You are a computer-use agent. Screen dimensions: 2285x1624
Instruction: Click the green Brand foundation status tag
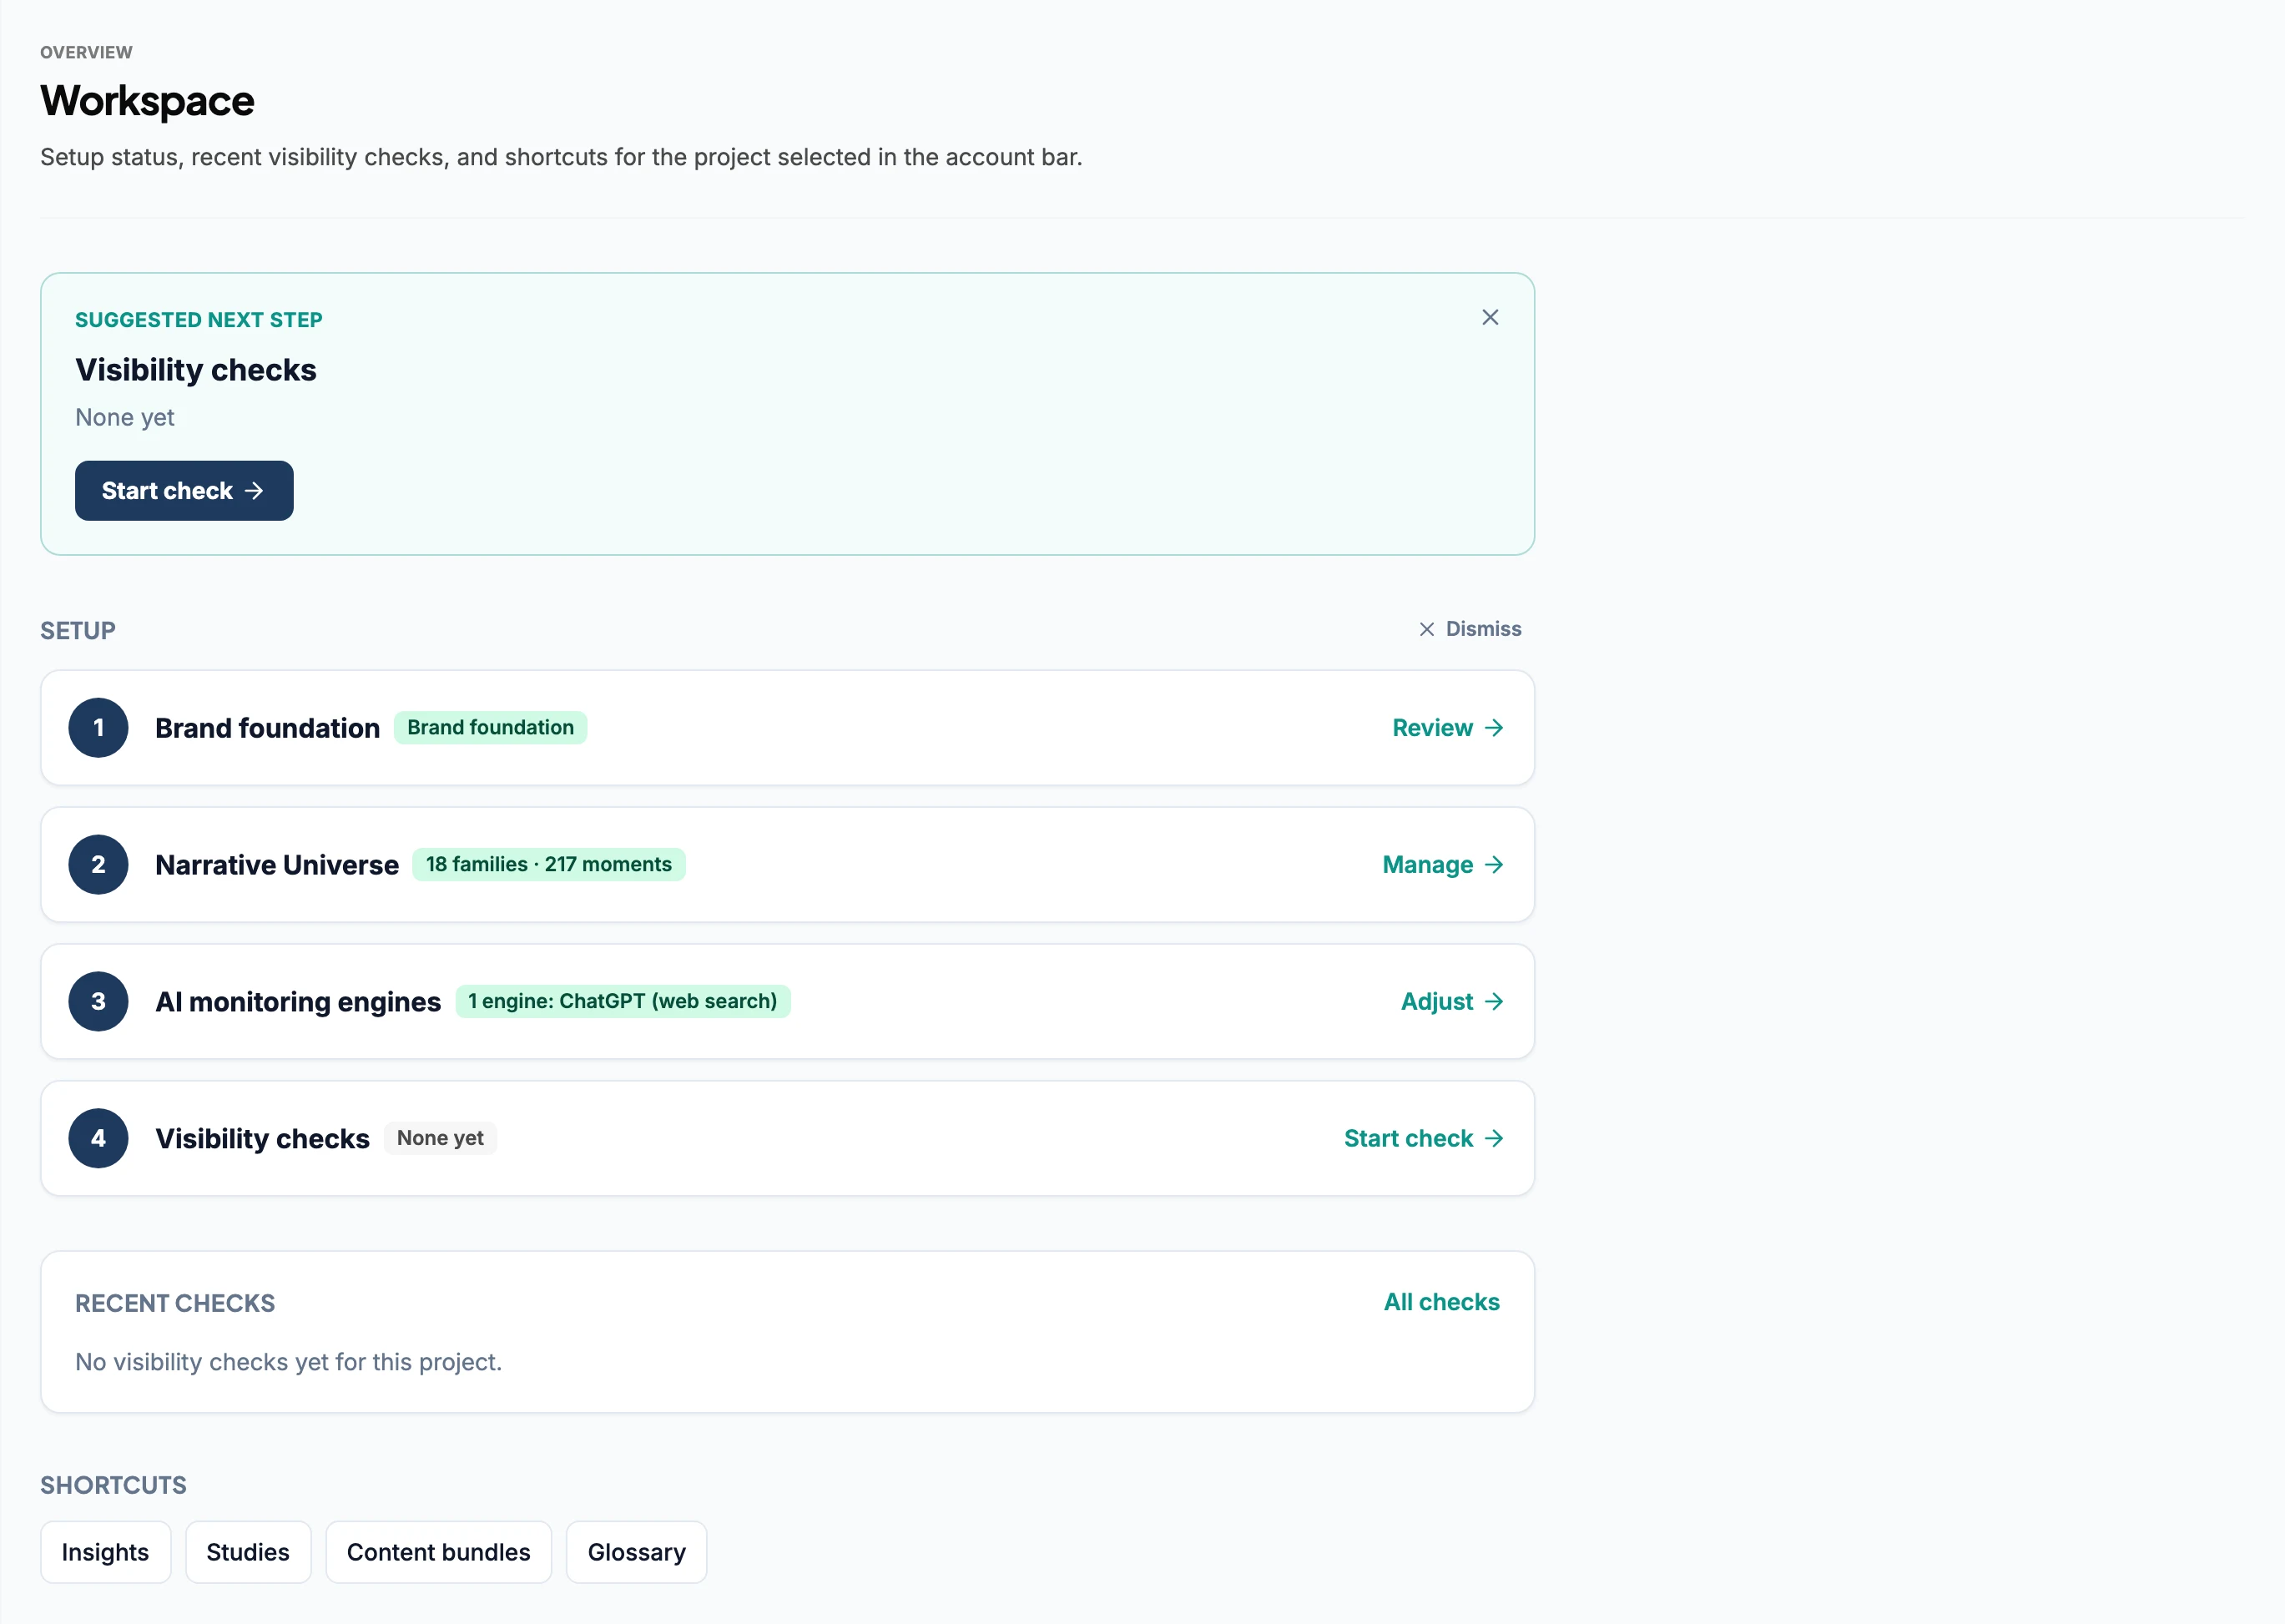click(490, 727)
